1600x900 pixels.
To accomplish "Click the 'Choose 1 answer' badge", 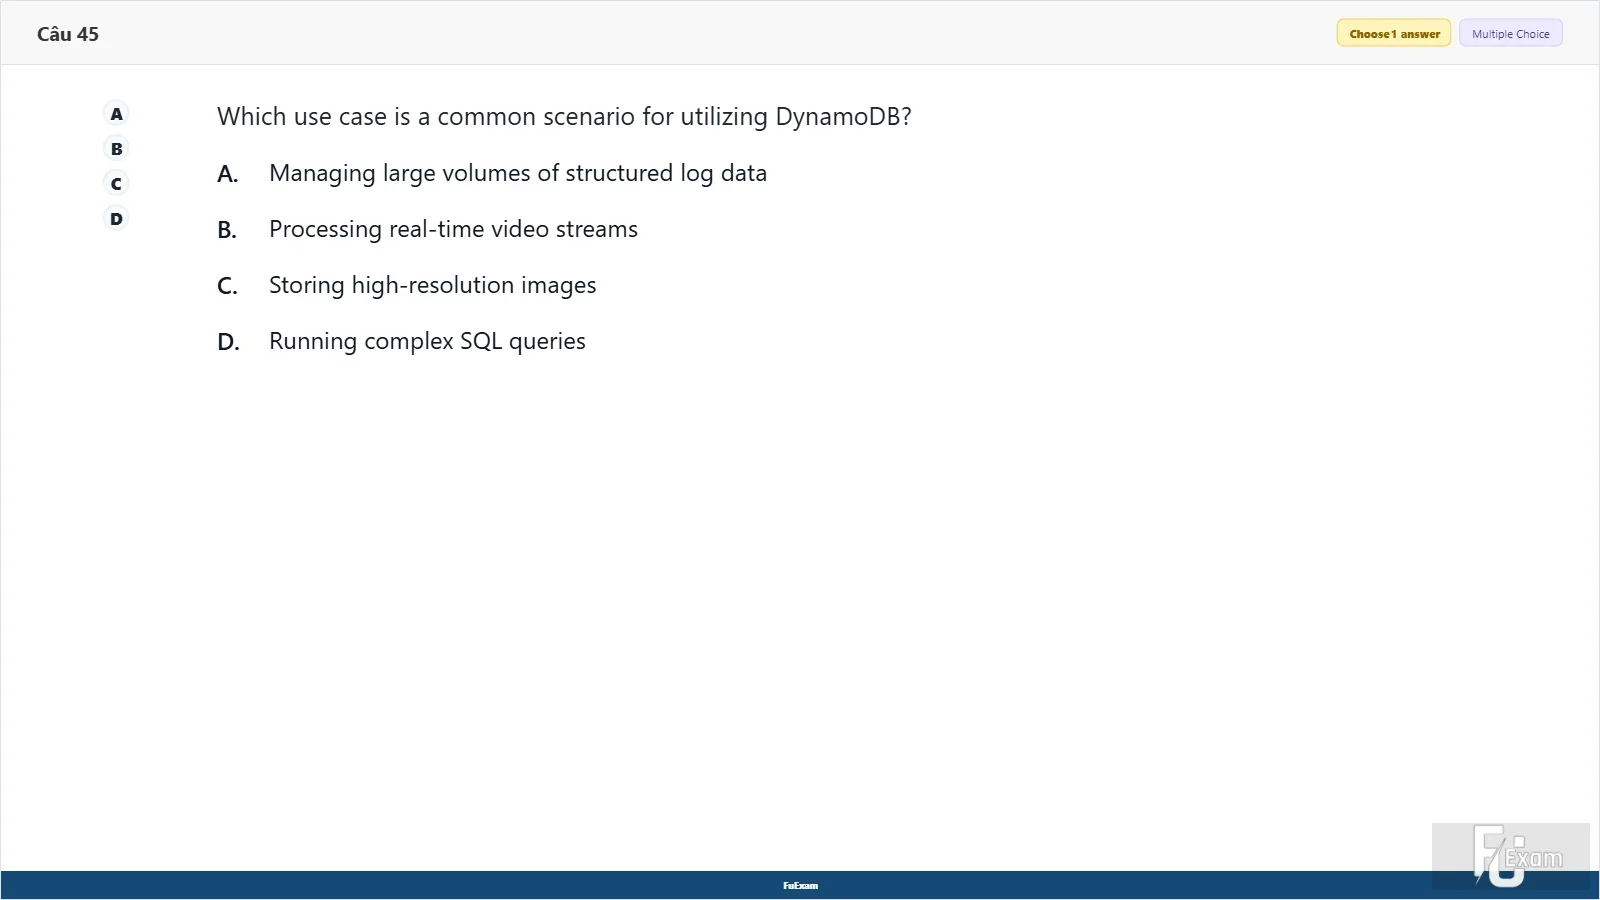I will [1394, 34].
